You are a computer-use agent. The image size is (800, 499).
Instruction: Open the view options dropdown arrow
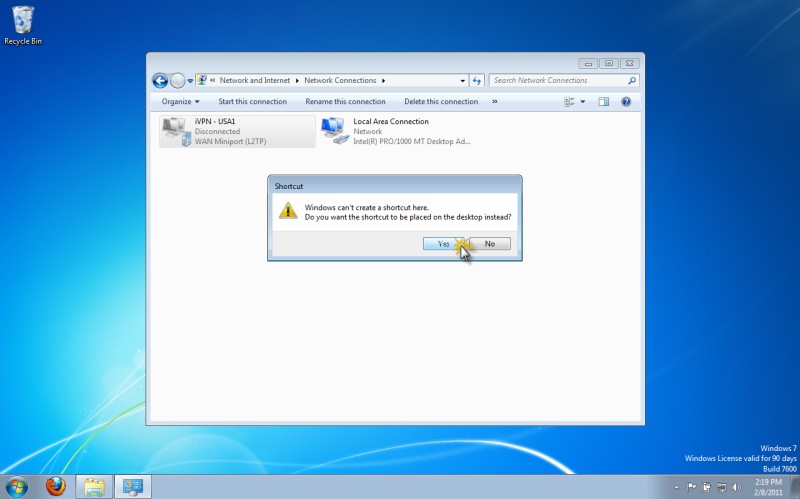(583, 102)
